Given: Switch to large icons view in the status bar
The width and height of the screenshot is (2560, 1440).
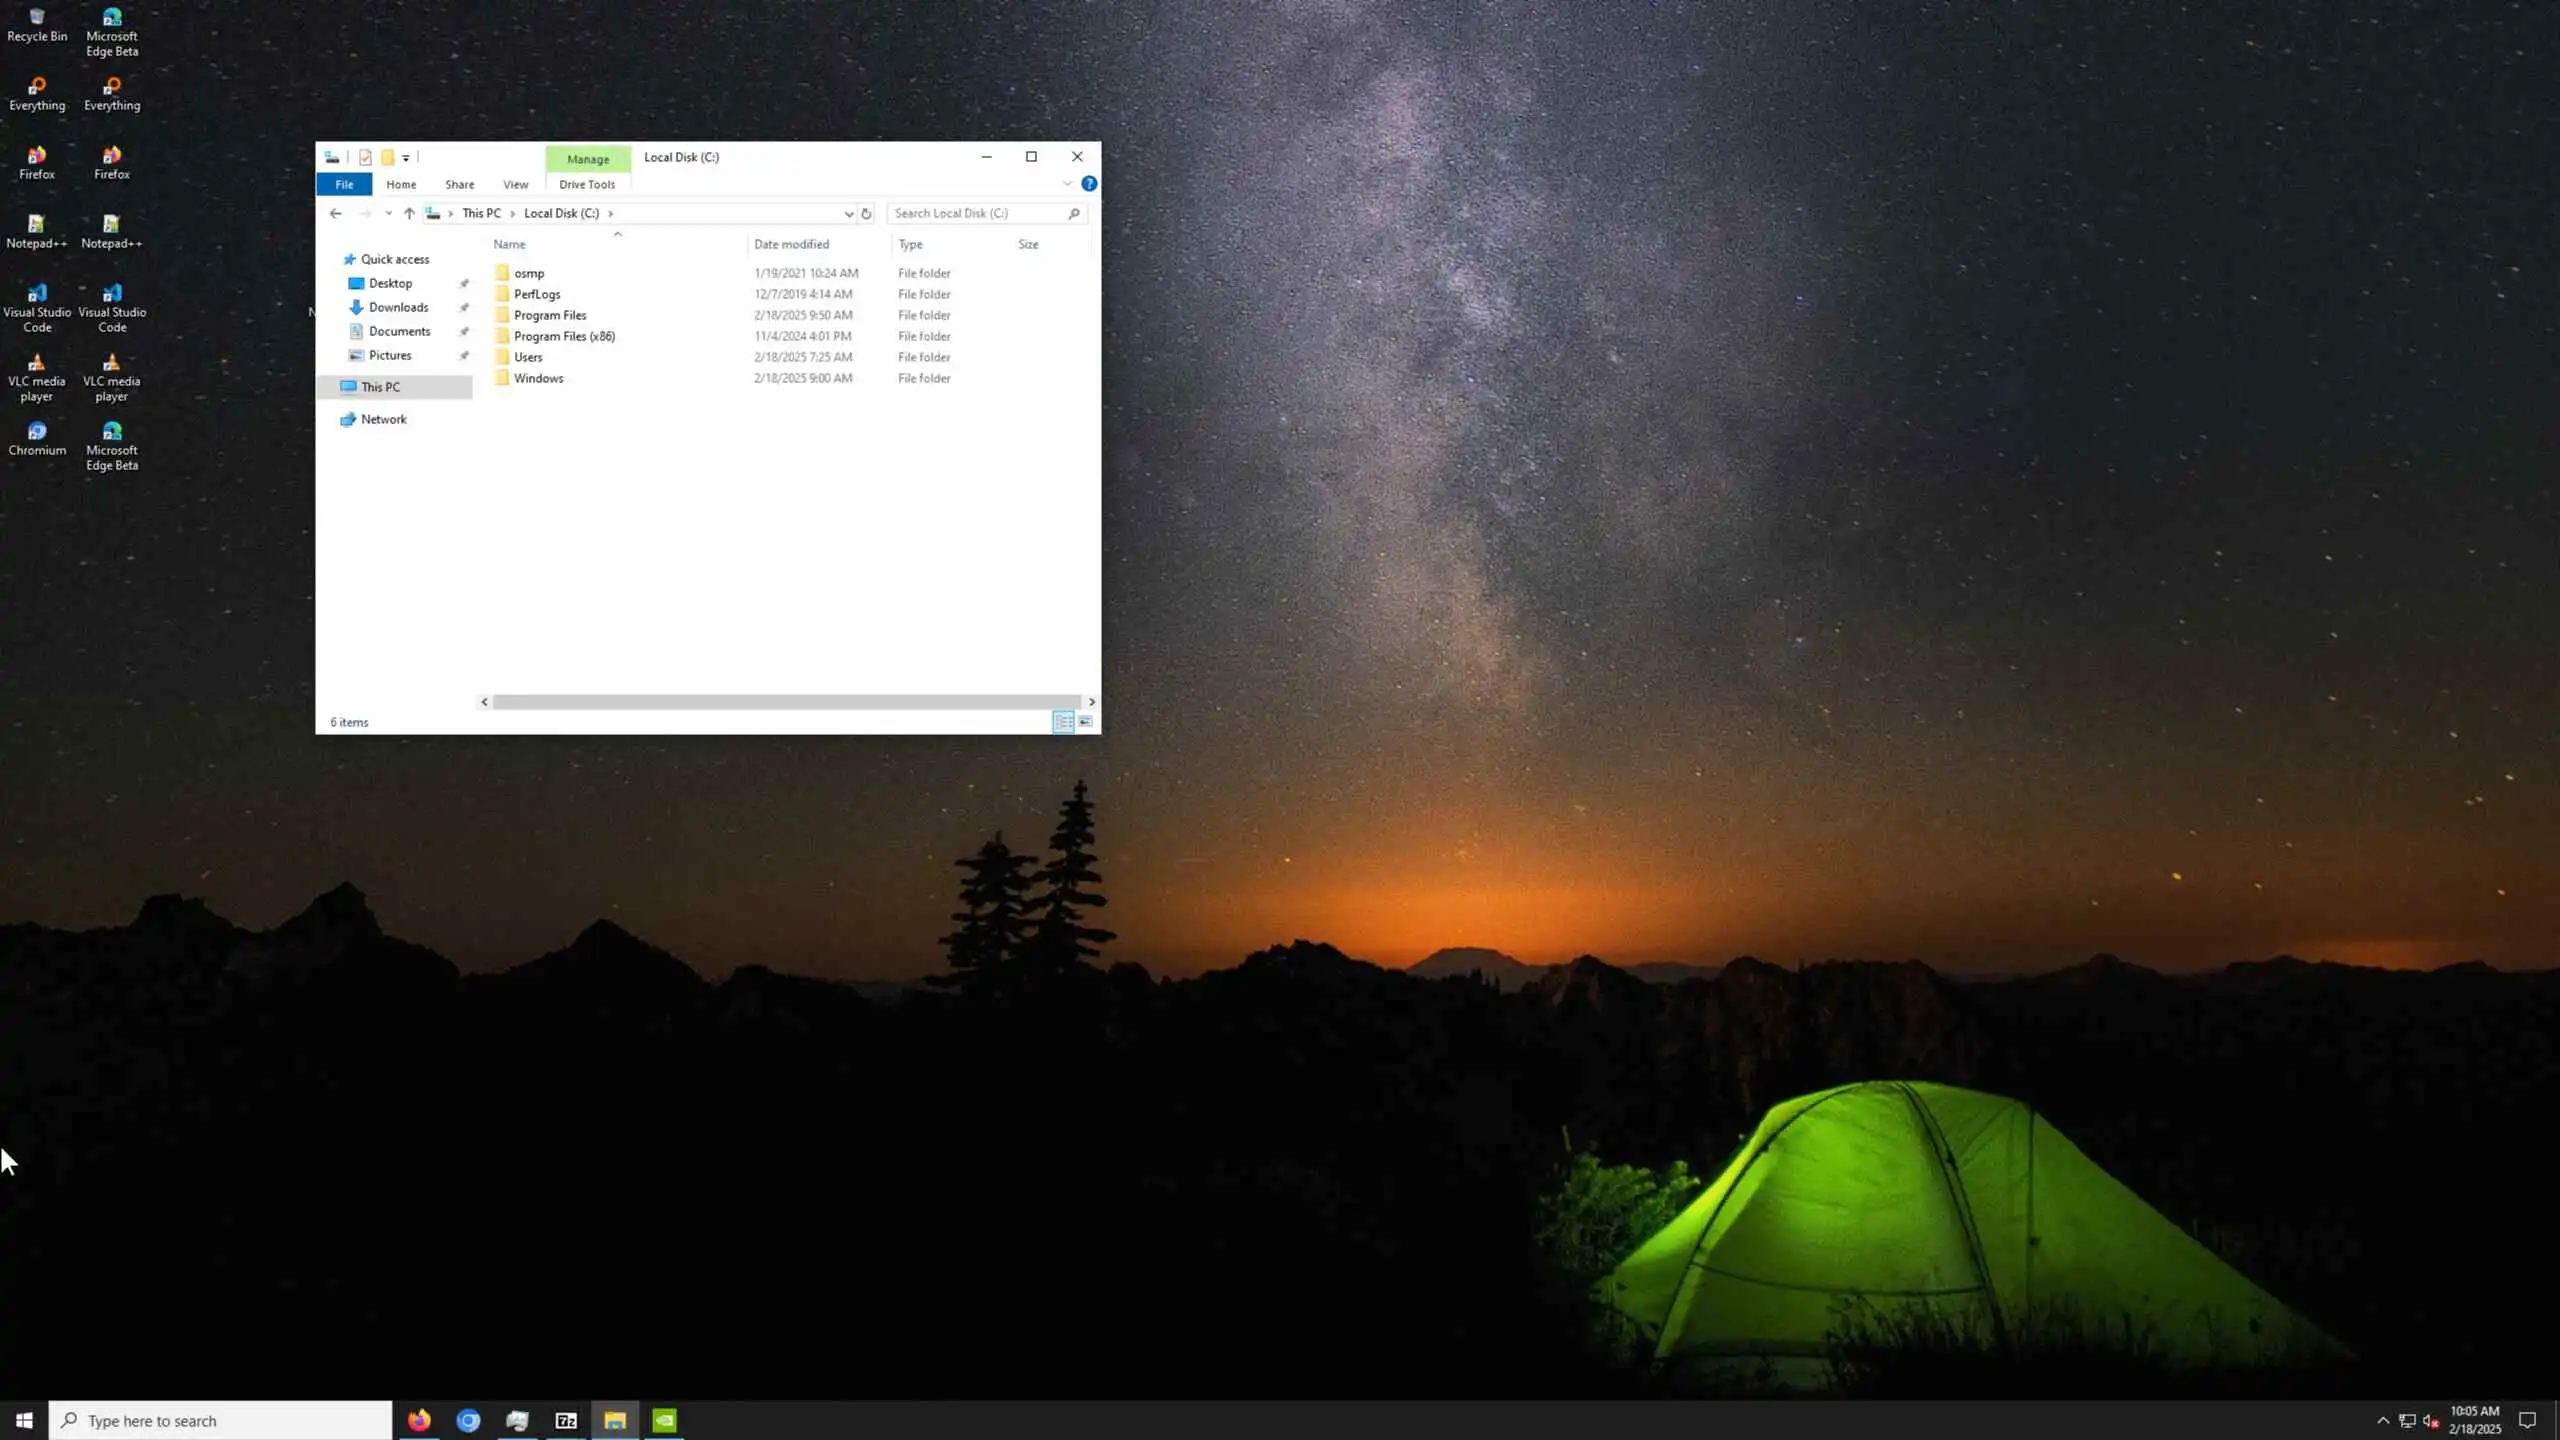Looking at the screenshot, I should 1085,722.
